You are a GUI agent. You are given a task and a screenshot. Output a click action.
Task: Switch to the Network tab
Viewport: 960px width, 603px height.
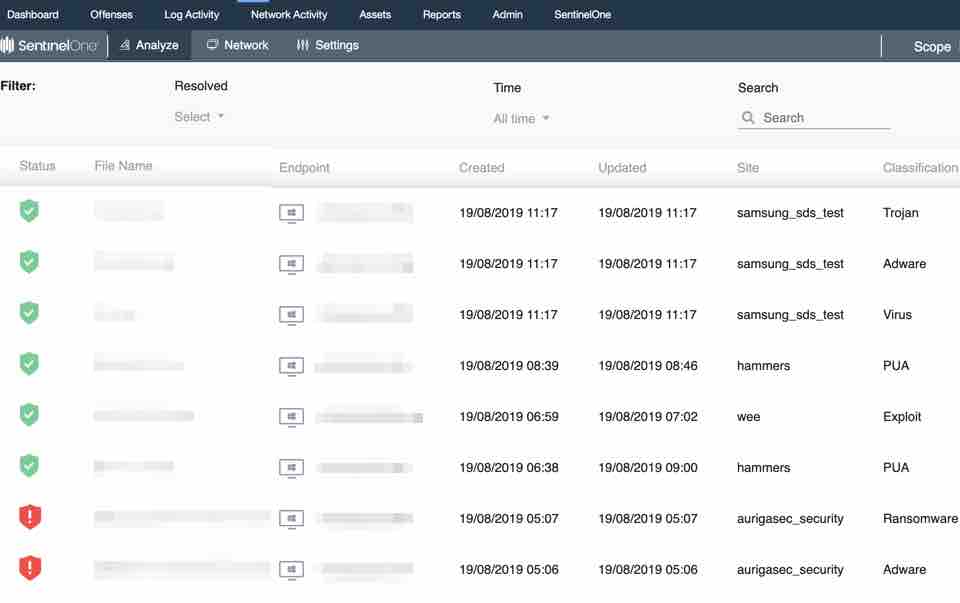click(x=237, y=45)
